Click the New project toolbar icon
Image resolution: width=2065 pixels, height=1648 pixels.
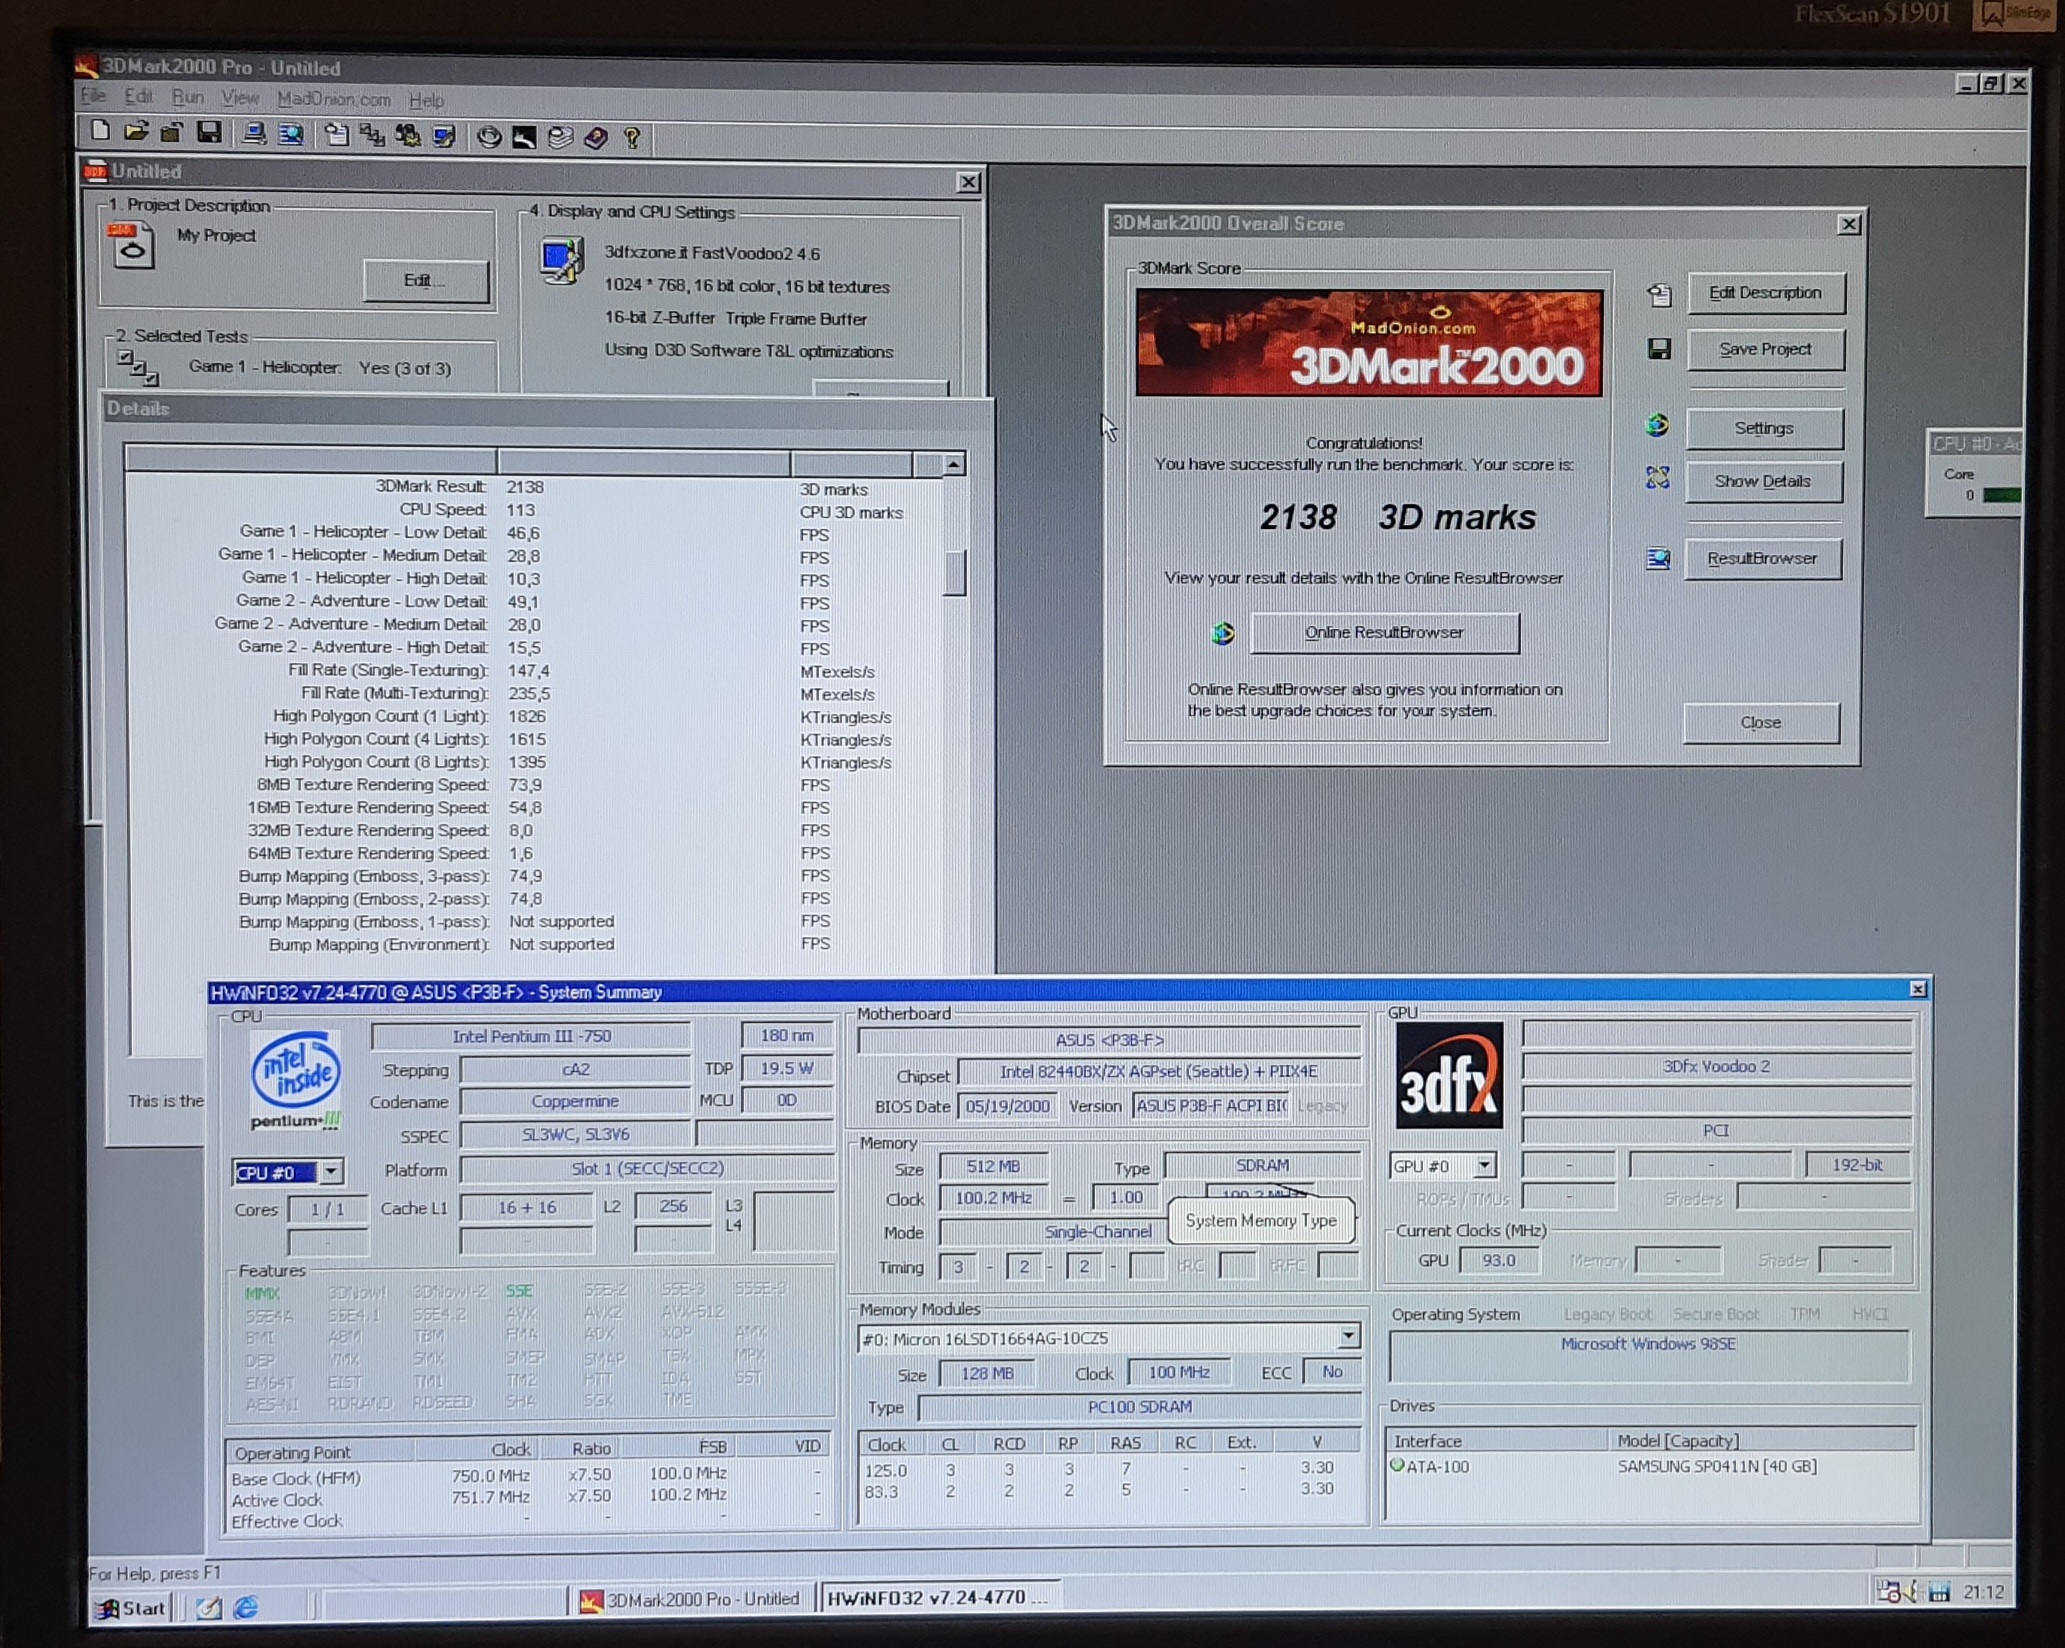point(100,132)
